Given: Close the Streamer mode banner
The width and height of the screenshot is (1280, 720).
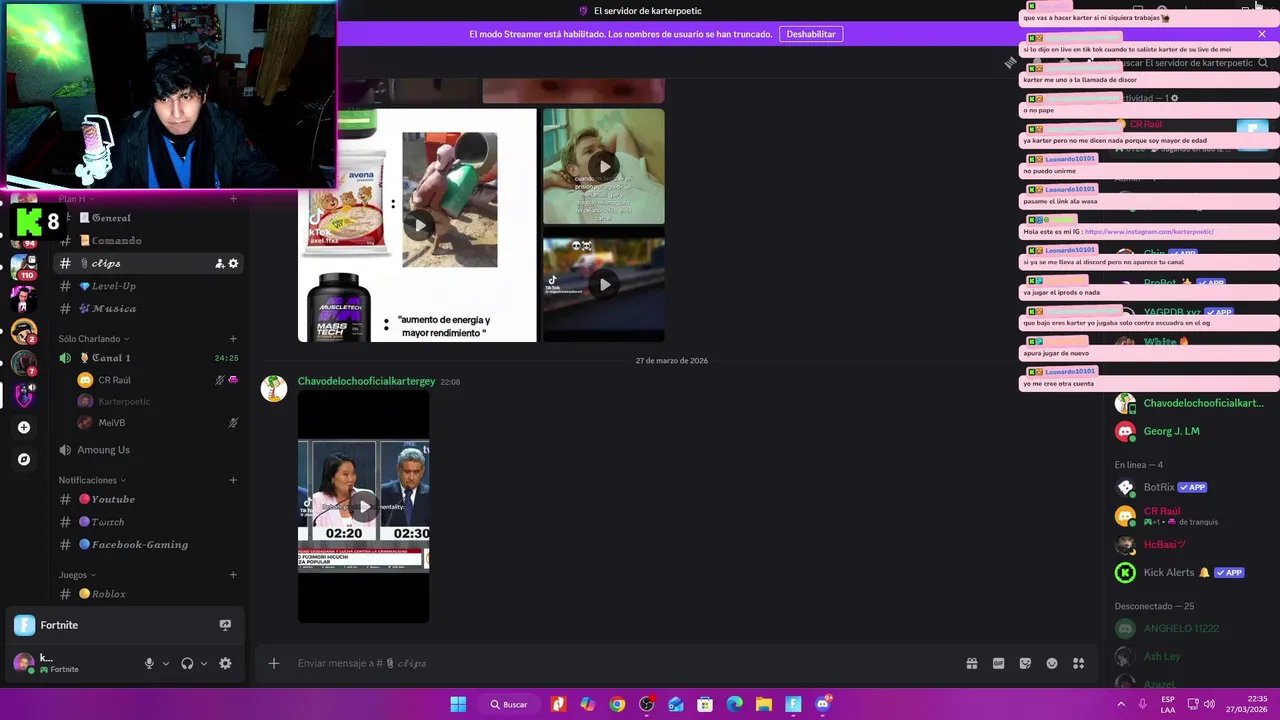Looking at the screenshot, I should (x=1262, y=34).
